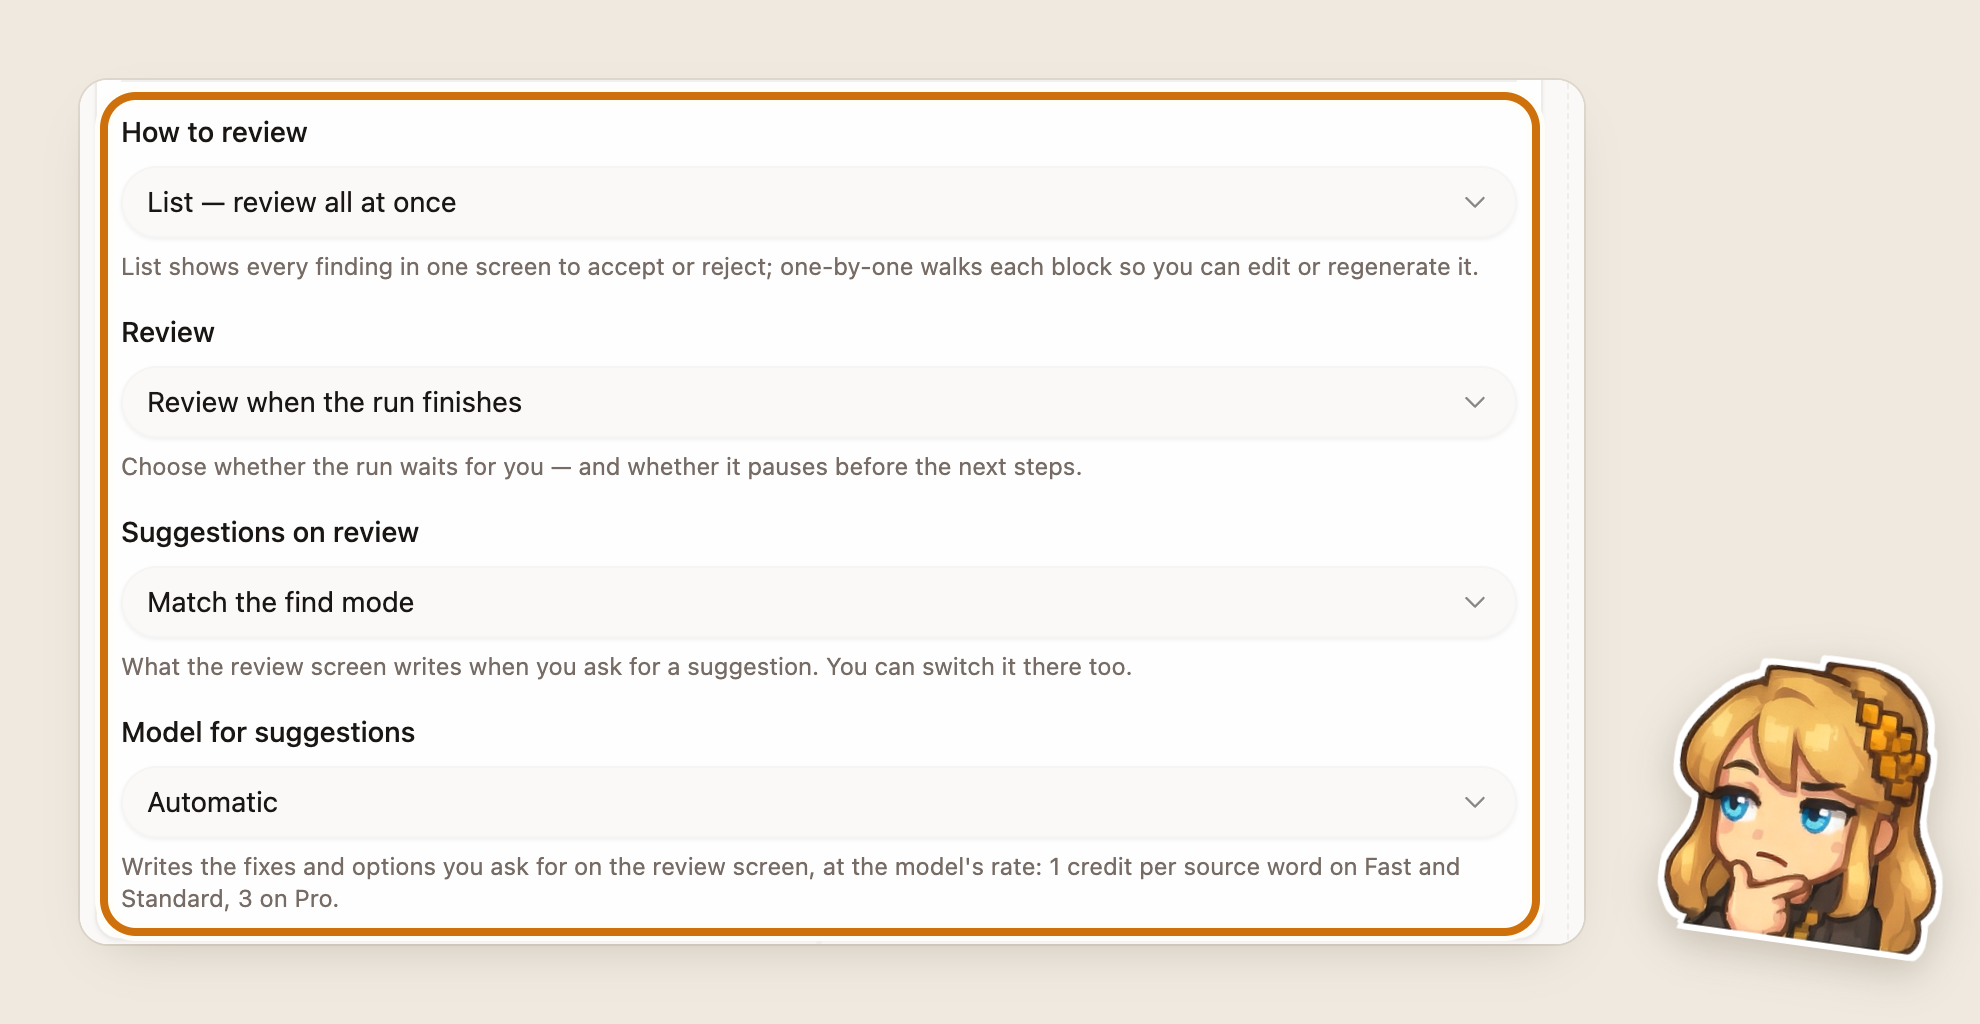Click the "Model for suggestions" heading
This screenshot has height=1024, width=1980.
[x=268, y=732]
